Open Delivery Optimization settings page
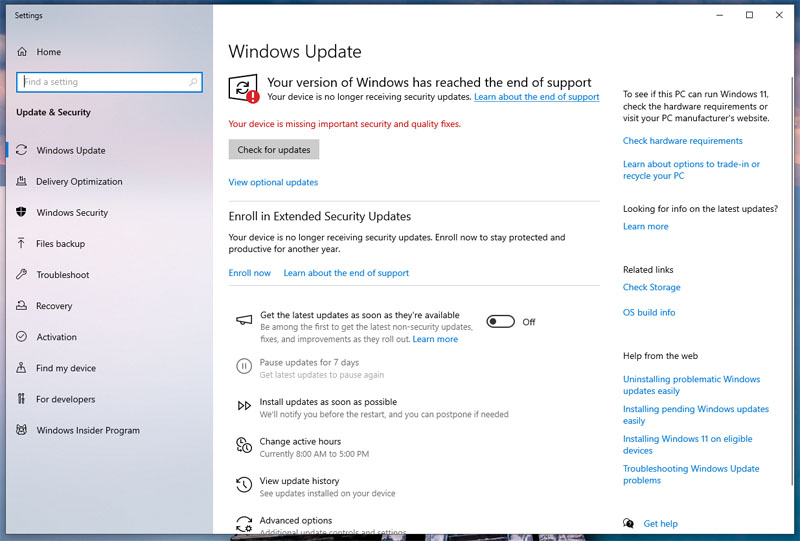The width and height of the screenshot is (800, 541). 79,181
